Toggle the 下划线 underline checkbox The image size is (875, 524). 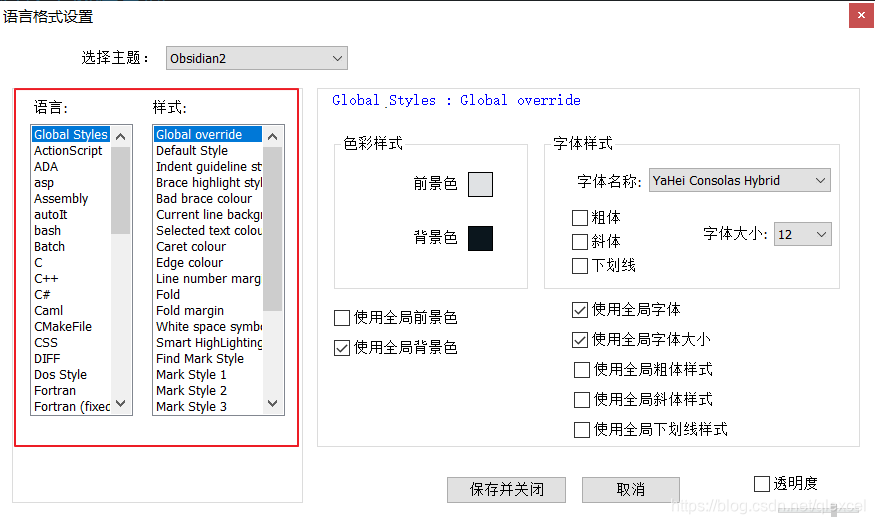click(580, 266)
